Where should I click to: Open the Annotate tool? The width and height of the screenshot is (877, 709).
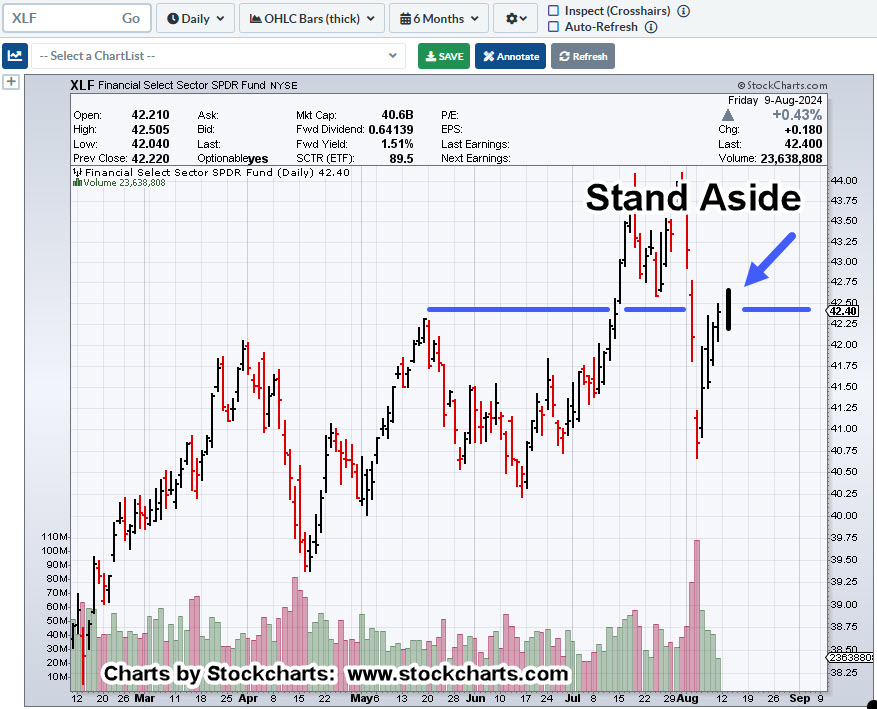[510, 56]
